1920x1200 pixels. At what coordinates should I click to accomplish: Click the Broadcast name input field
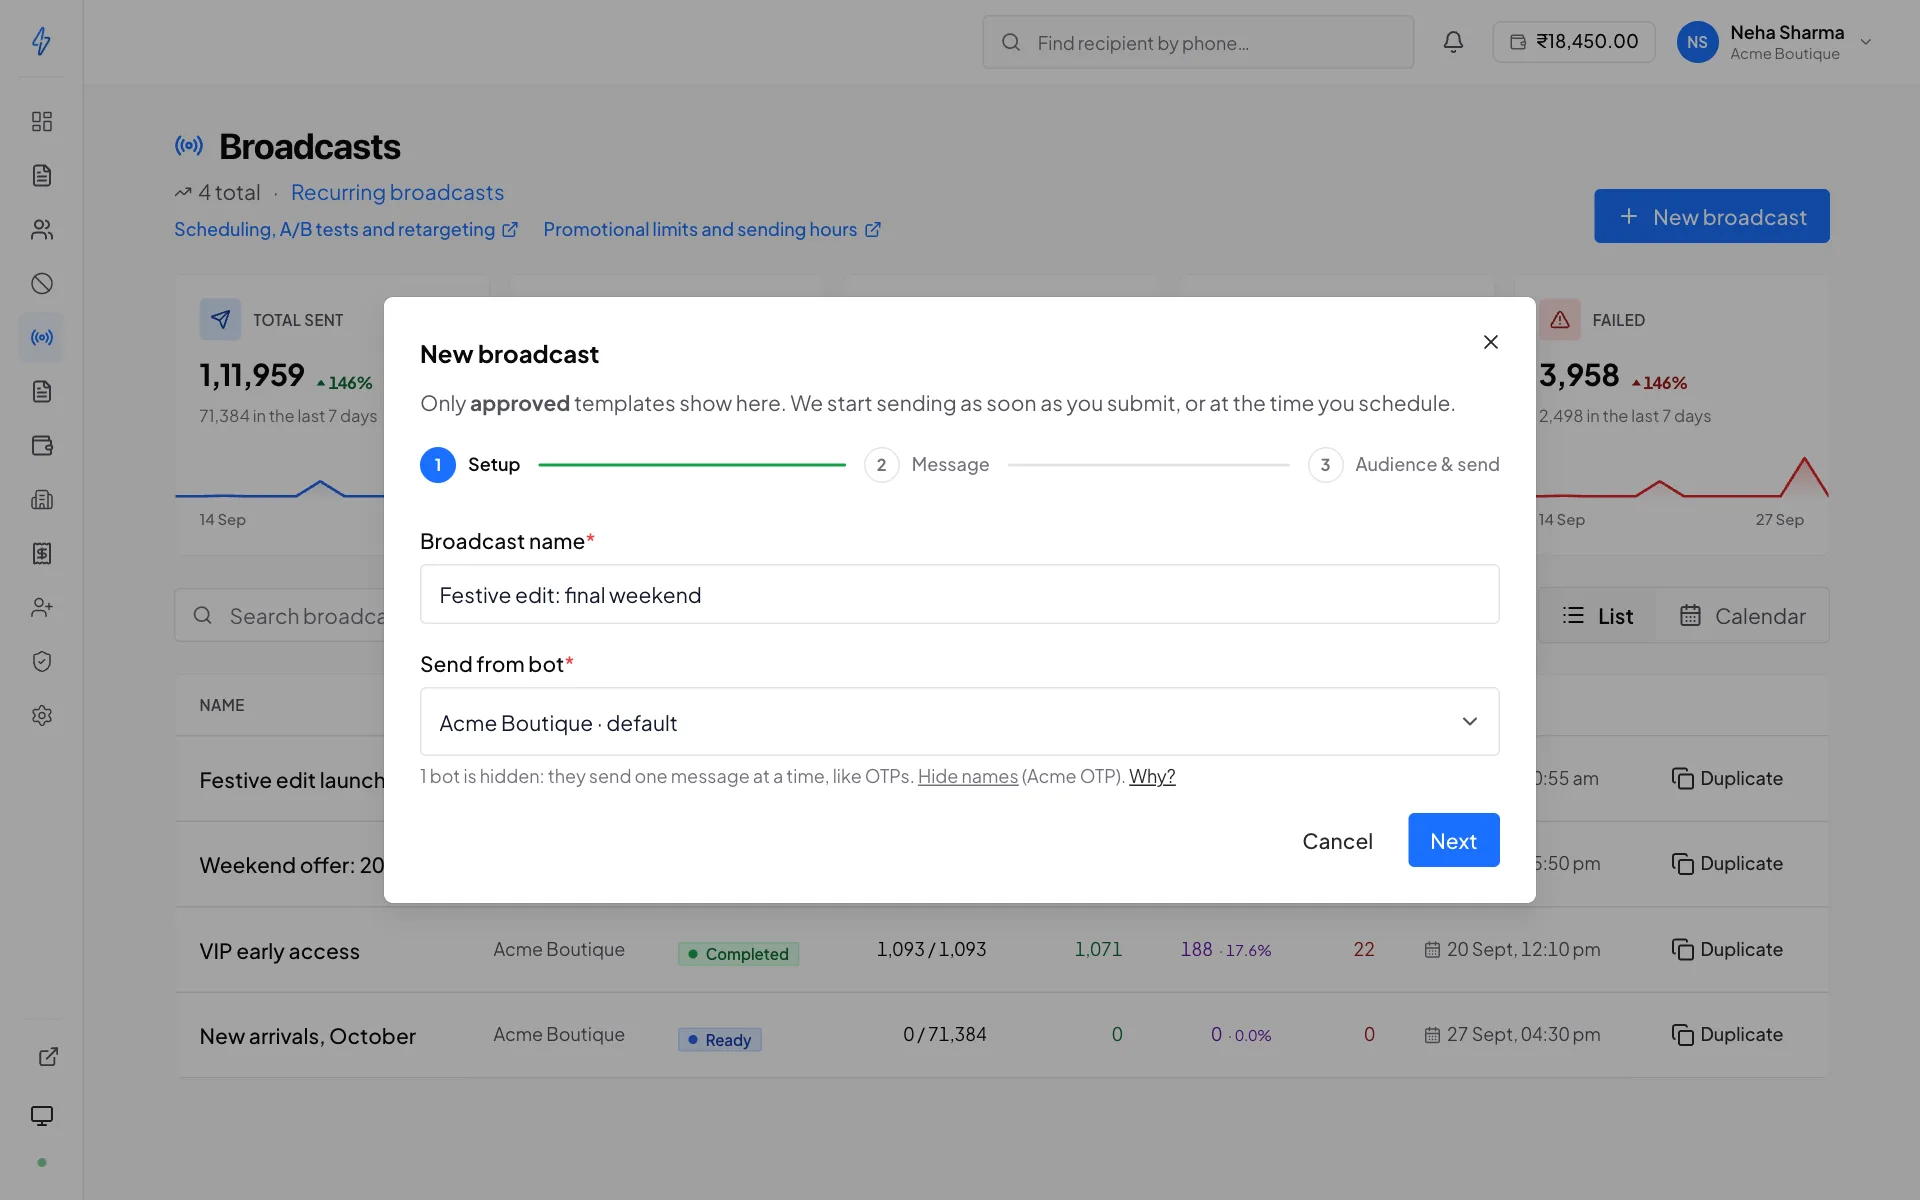point(959,594)
